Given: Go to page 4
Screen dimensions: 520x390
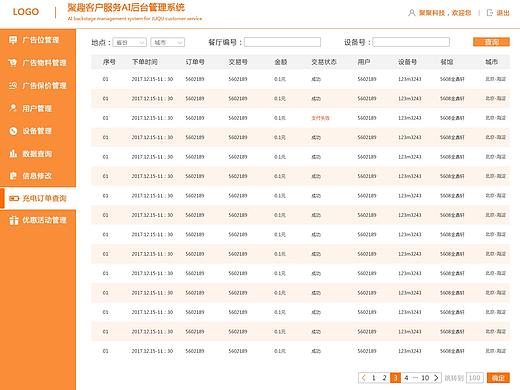Looking at the screenshot, I should pyautogui.click(x=406, y=378).
